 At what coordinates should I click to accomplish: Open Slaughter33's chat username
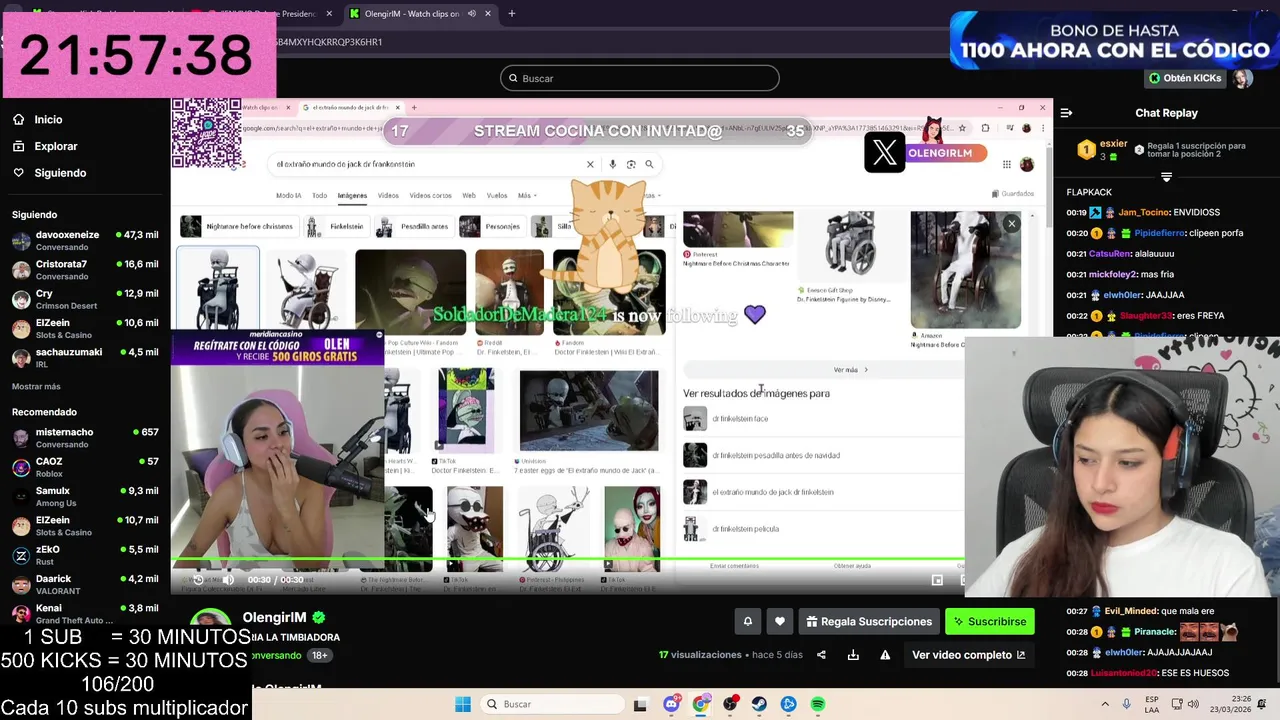tap(1146, 316)
